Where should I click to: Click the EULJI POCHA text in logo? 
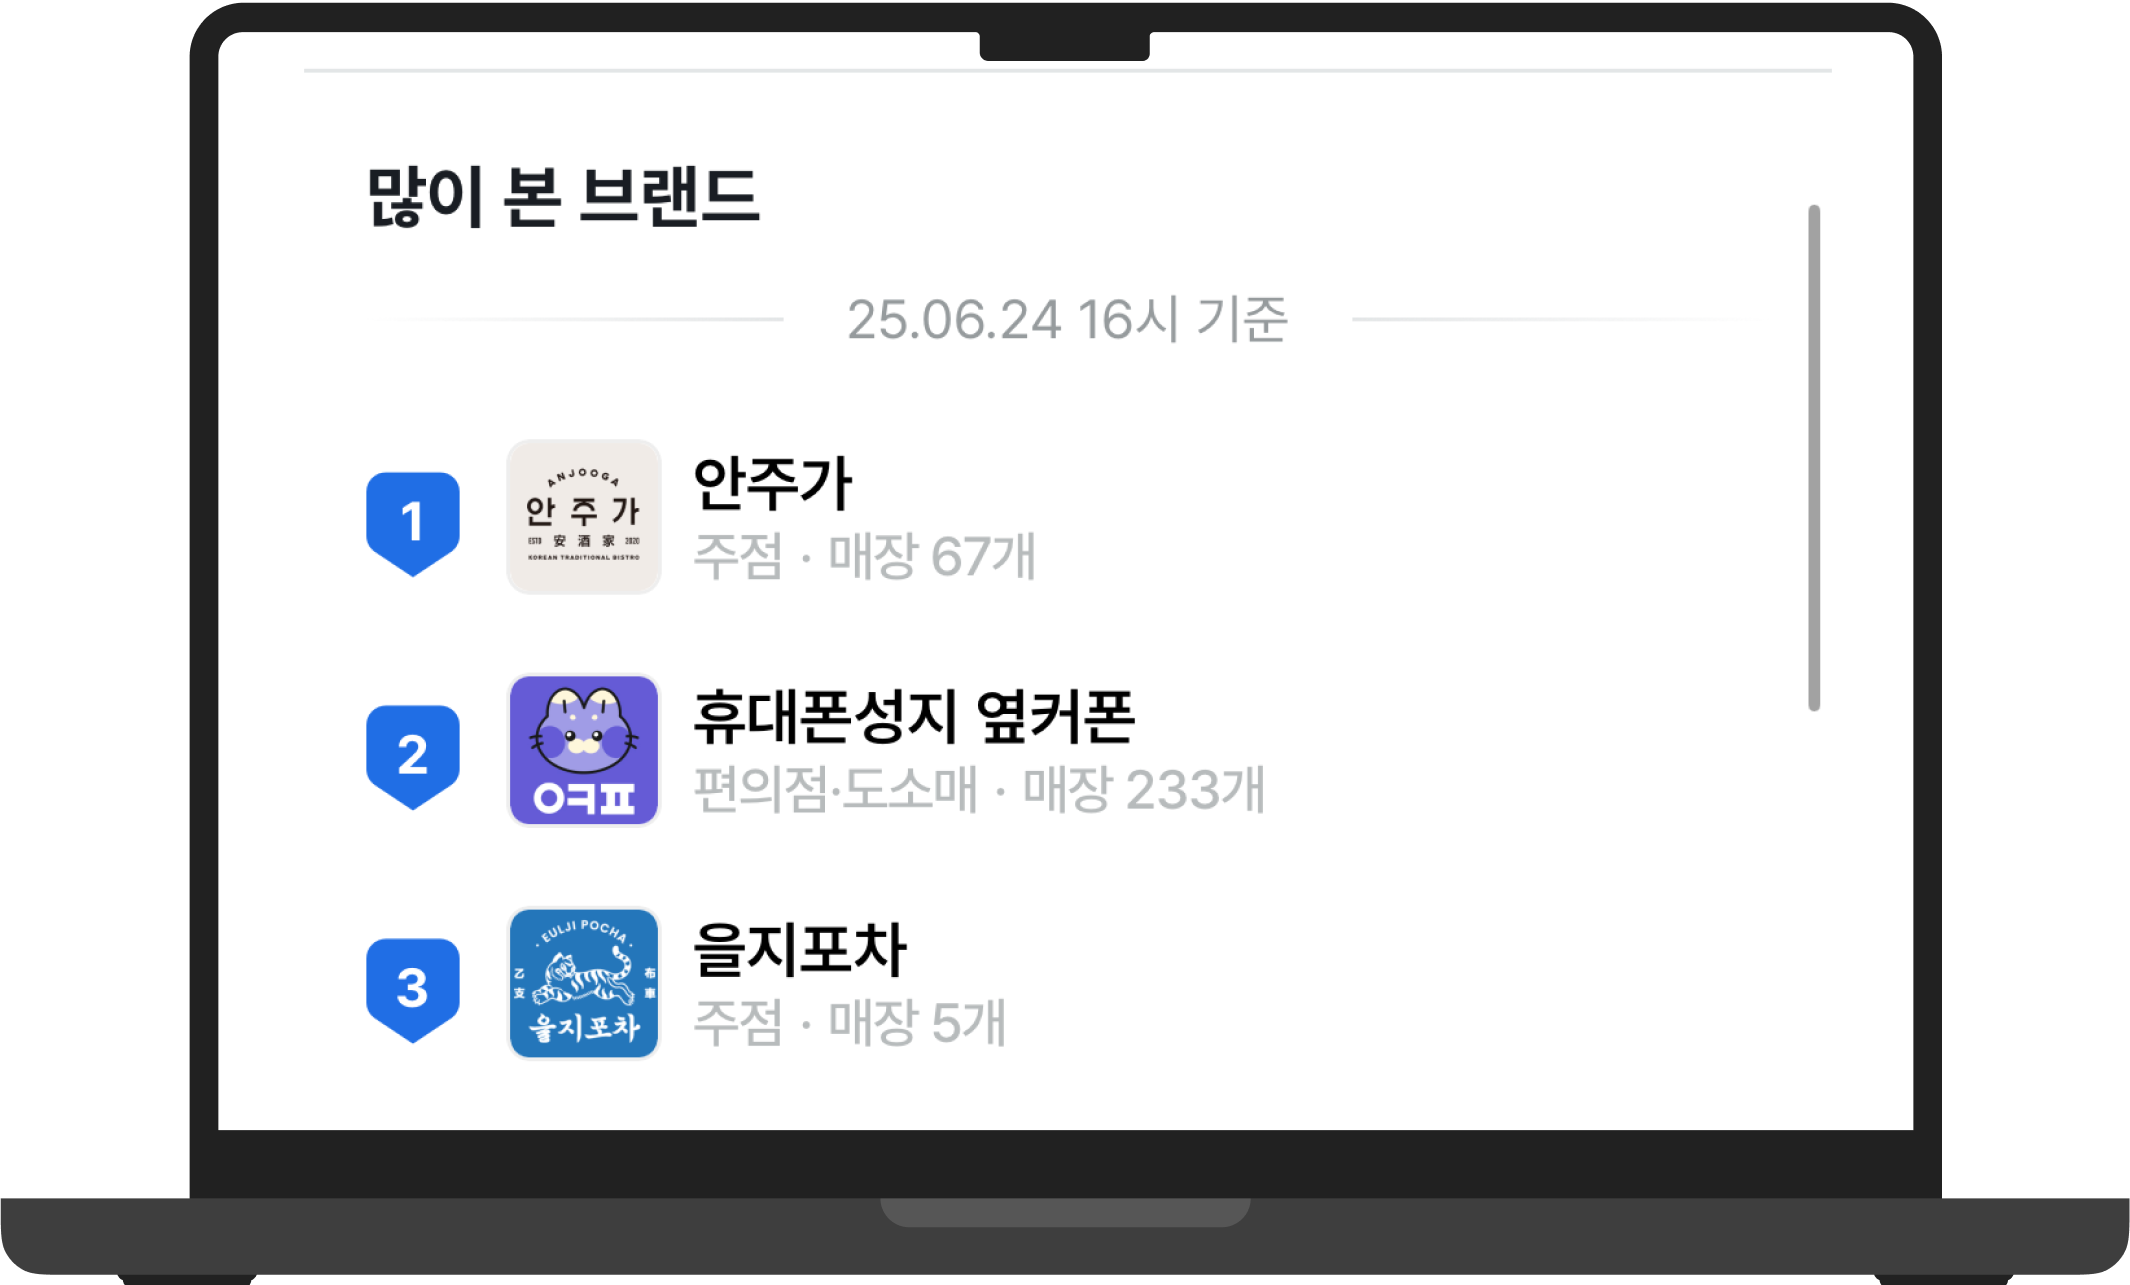pyautogui.click(x=584, y=932)
